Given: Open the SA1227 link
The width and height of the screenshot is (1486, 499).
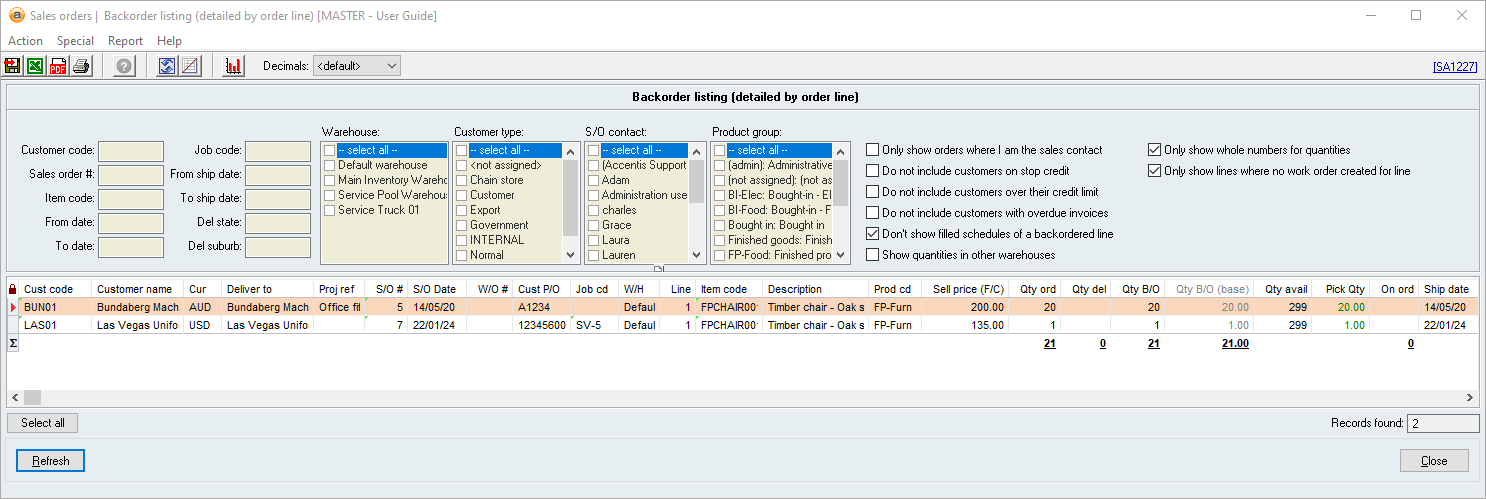Looking at the screenshot, I should point(1454,67).
